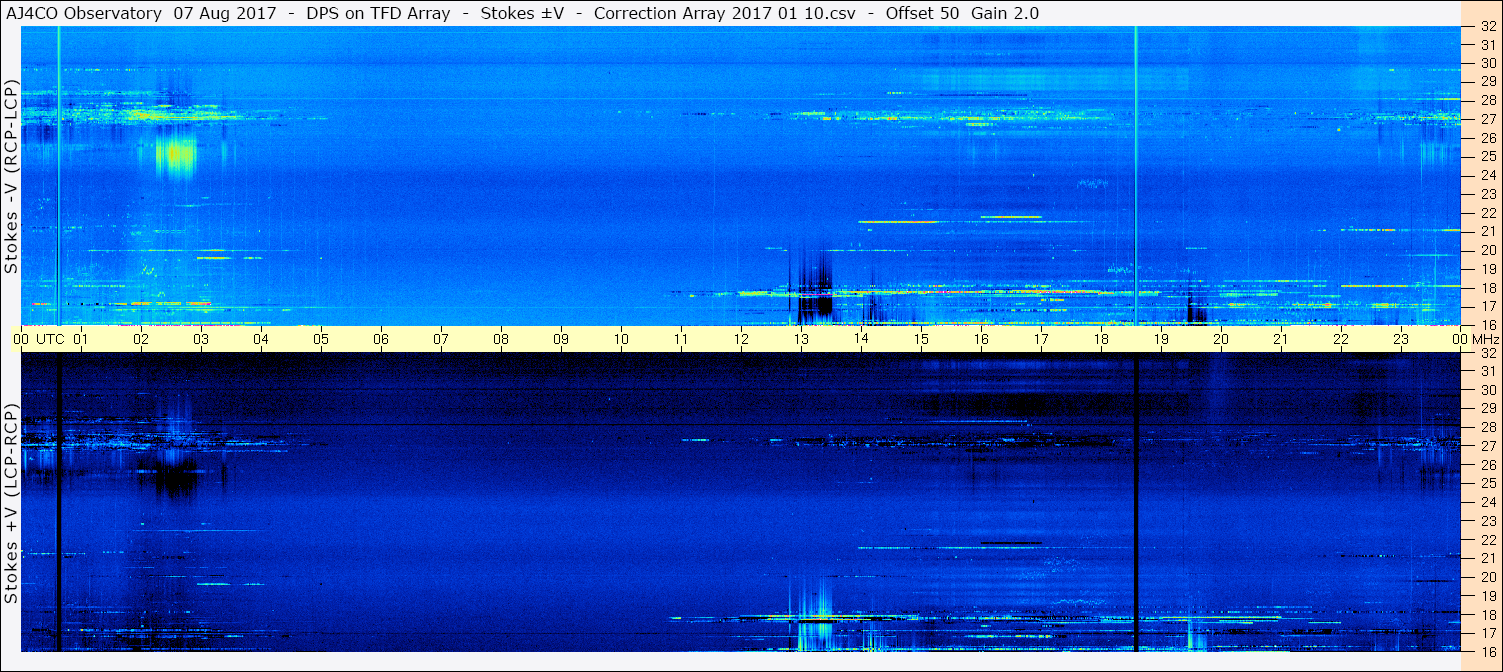Select the 02 hour mark on time axis

click(141, 339)
